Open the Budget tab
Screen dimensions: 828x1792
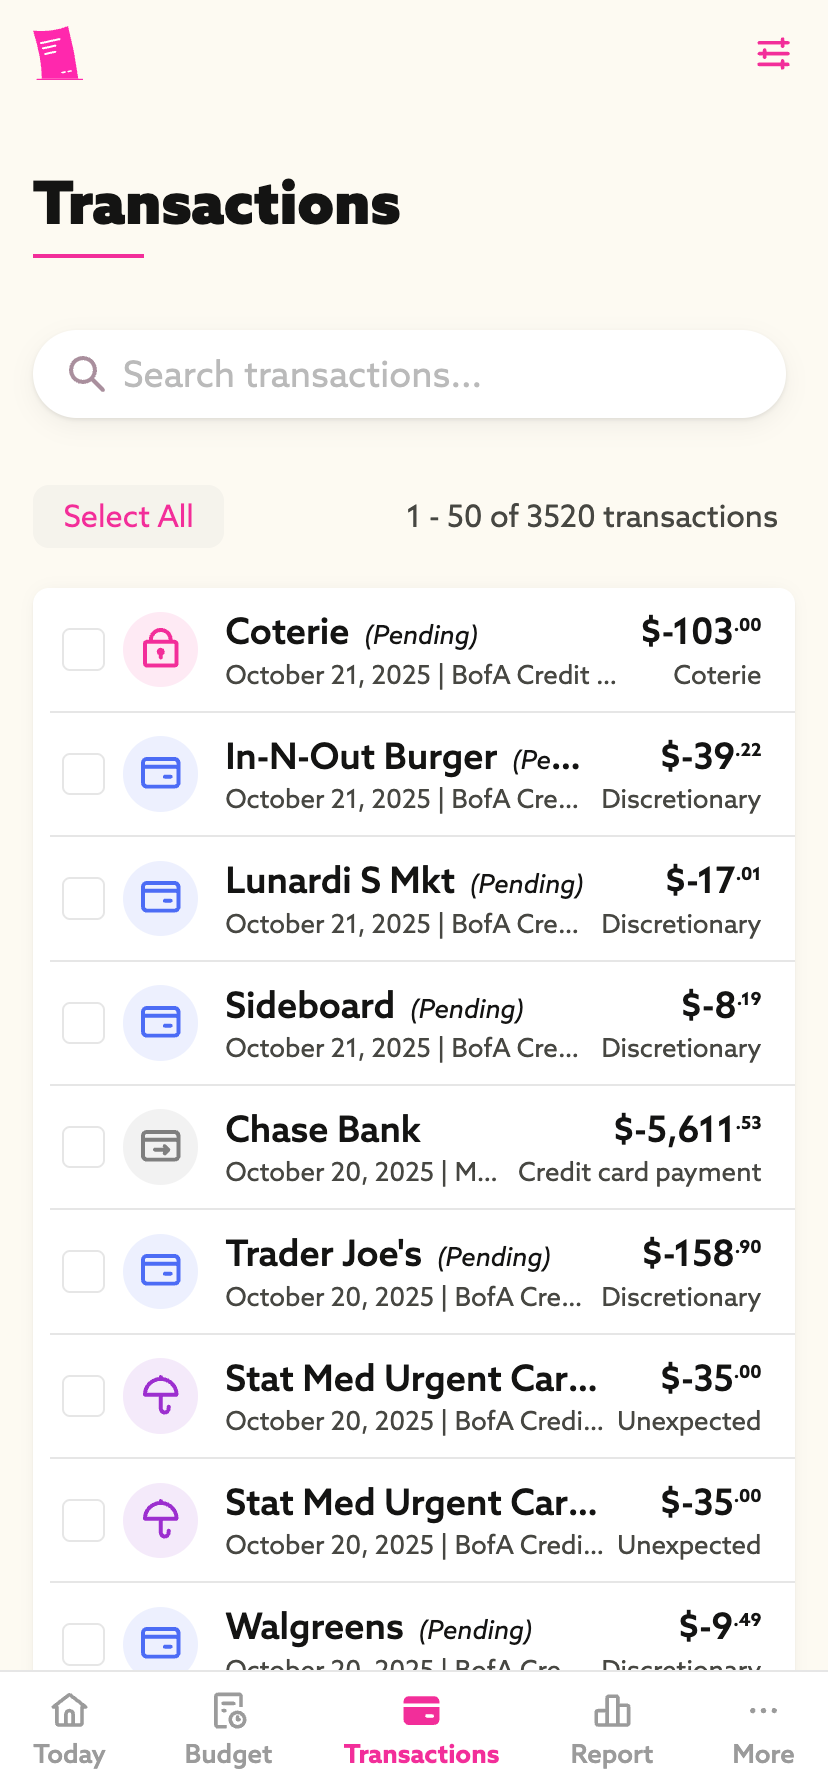pyautogui.click(x=229, y=1730)
